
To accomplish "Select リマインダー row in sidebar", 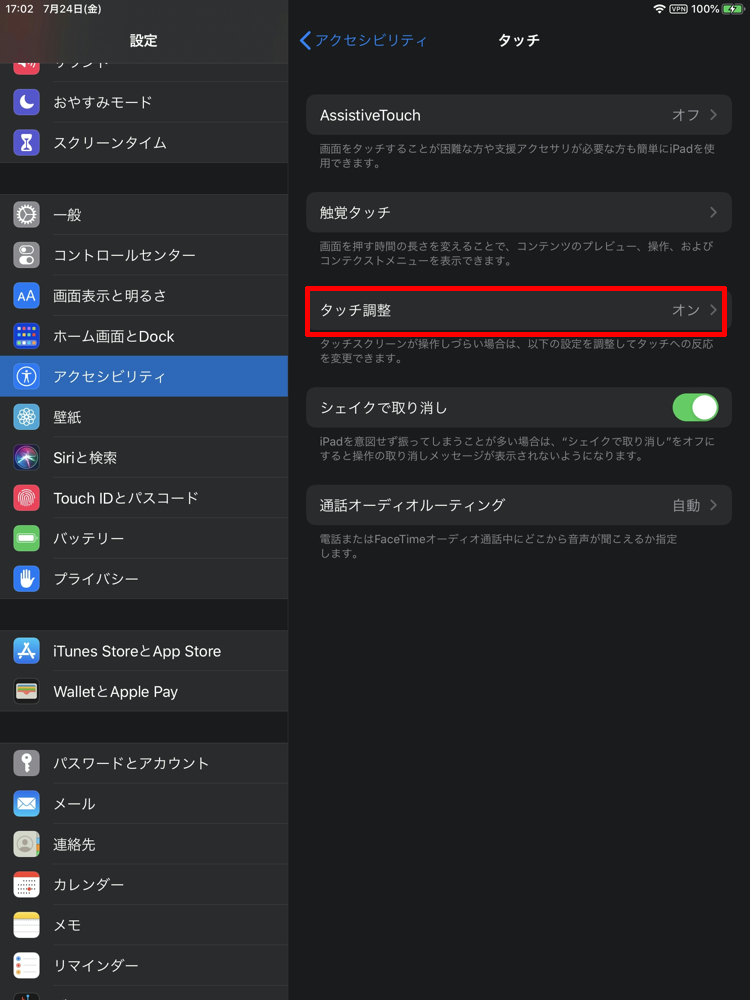I will [x=143, y=966].
